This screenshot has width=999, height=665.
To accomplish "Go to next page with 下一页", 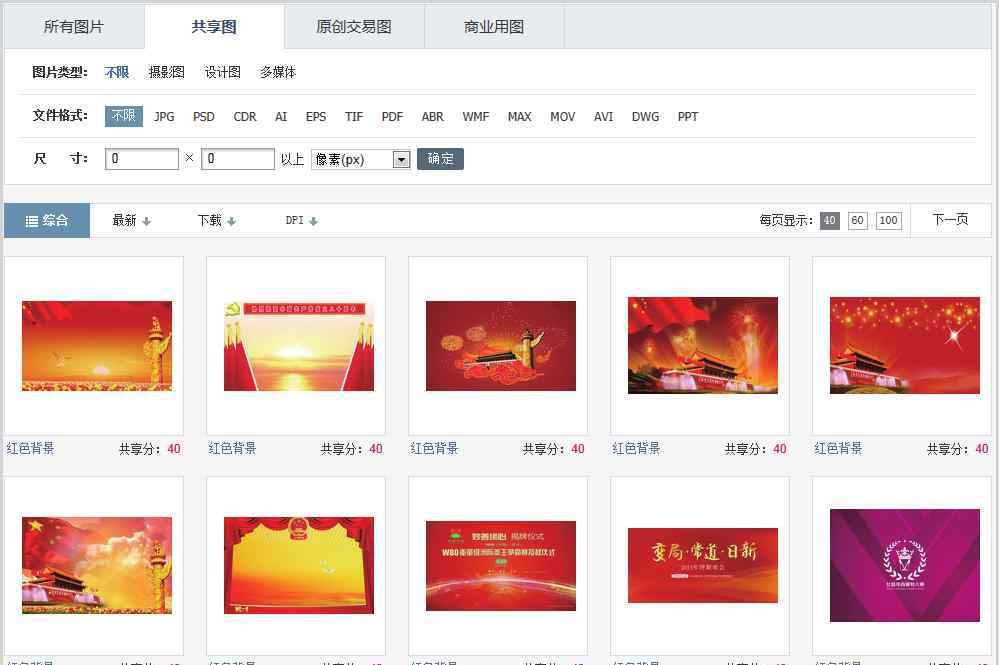I will [x=951, y=220].
